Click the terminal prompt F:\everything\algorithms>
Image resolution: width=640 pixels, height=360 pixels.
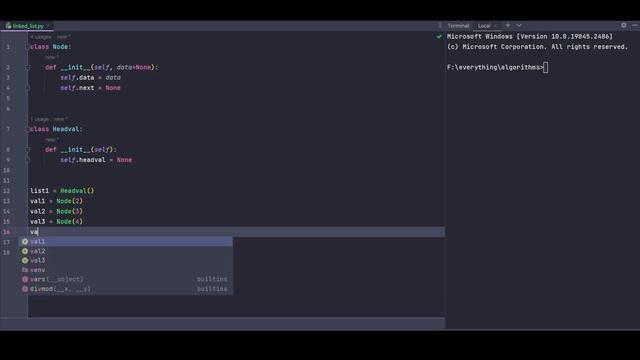click(495, 67)
